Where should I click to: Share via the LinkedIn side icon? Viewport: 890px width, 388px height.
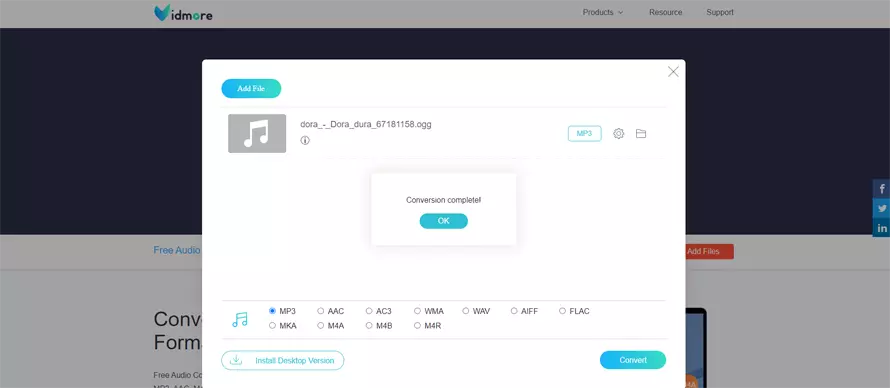(881, 228)
